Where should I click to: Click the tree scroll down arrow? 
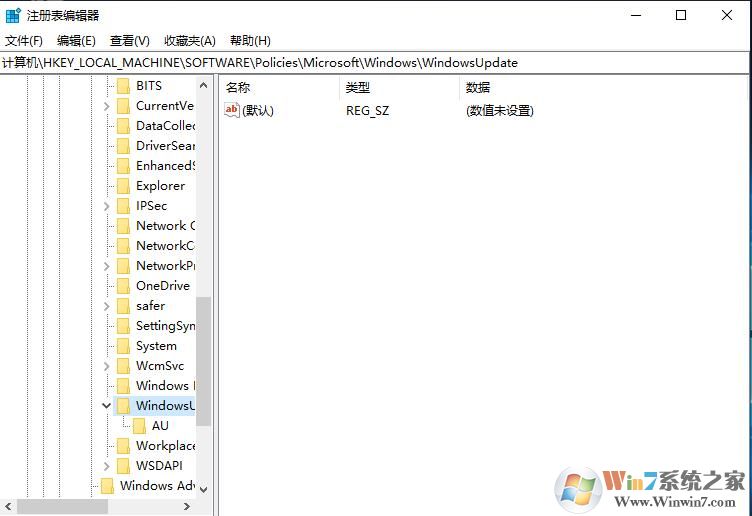pyautogui.click(x=203, y=489)
